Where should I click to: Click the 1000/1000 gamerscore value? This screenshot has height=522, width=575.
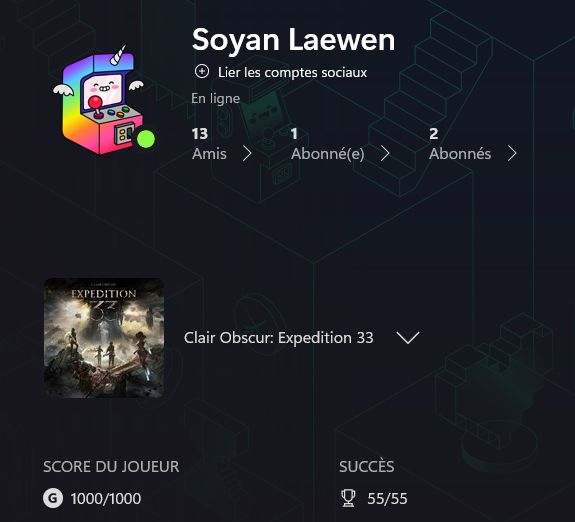[x=106, y=499]
